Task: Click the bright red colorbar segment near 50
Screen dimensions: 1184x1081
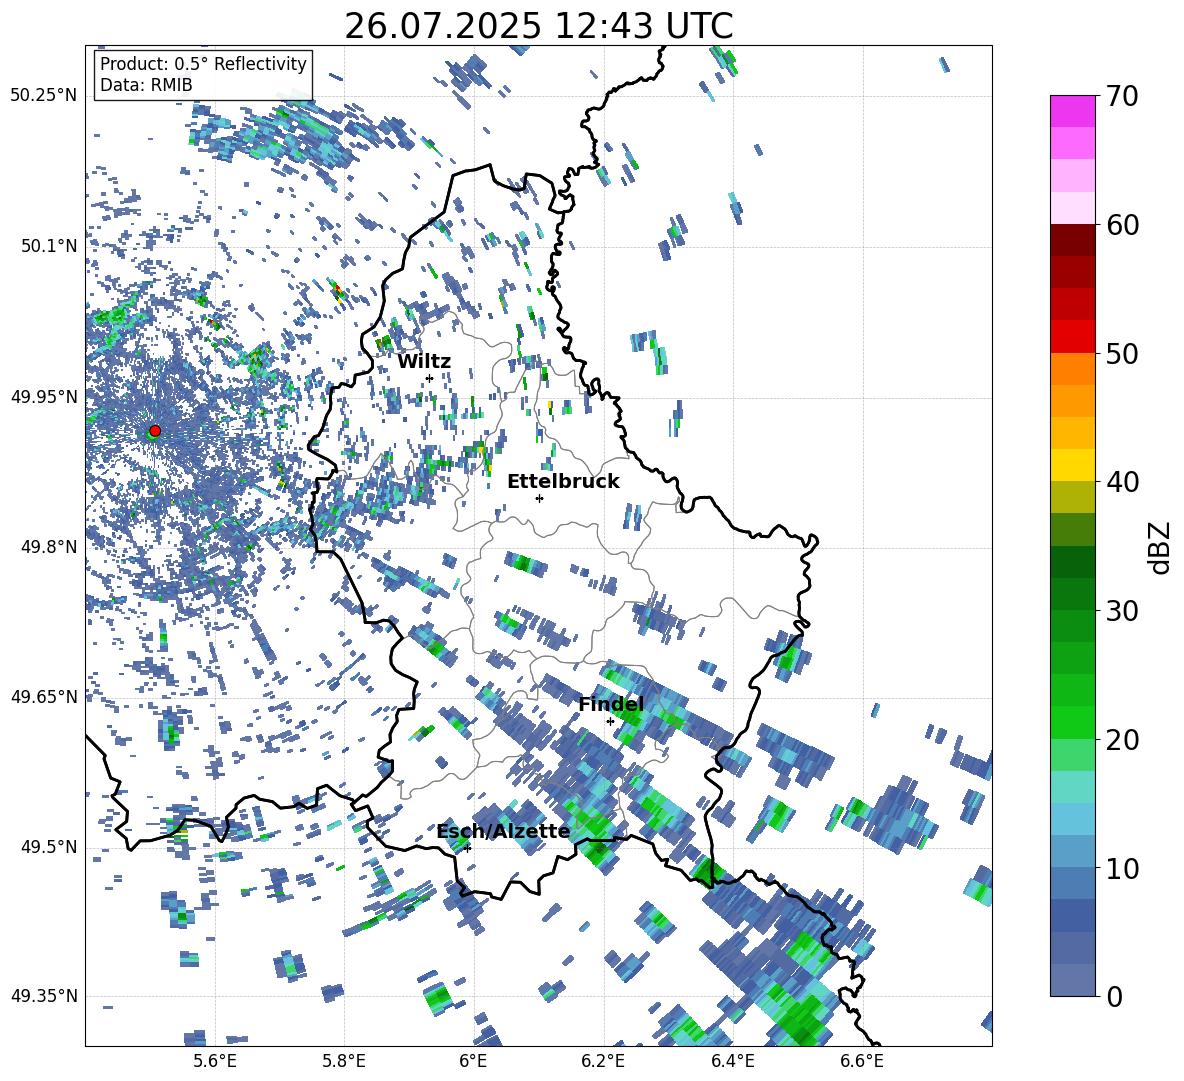Action: pyautogui.click(x=1072, y=337)
